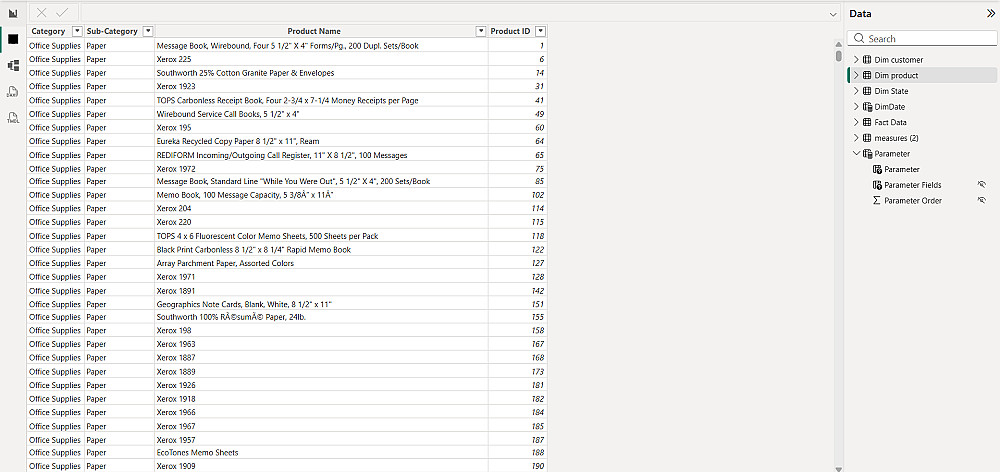
Task: Toggle visibility of Parameter Fields
Action: coord(982,184)
